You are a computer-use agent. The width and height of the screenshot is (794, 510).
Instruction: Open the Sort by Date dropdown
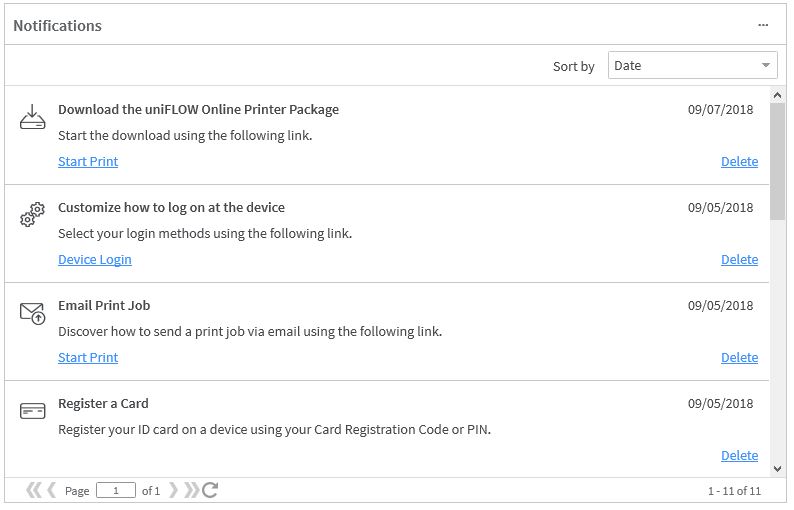coord(692,65)
